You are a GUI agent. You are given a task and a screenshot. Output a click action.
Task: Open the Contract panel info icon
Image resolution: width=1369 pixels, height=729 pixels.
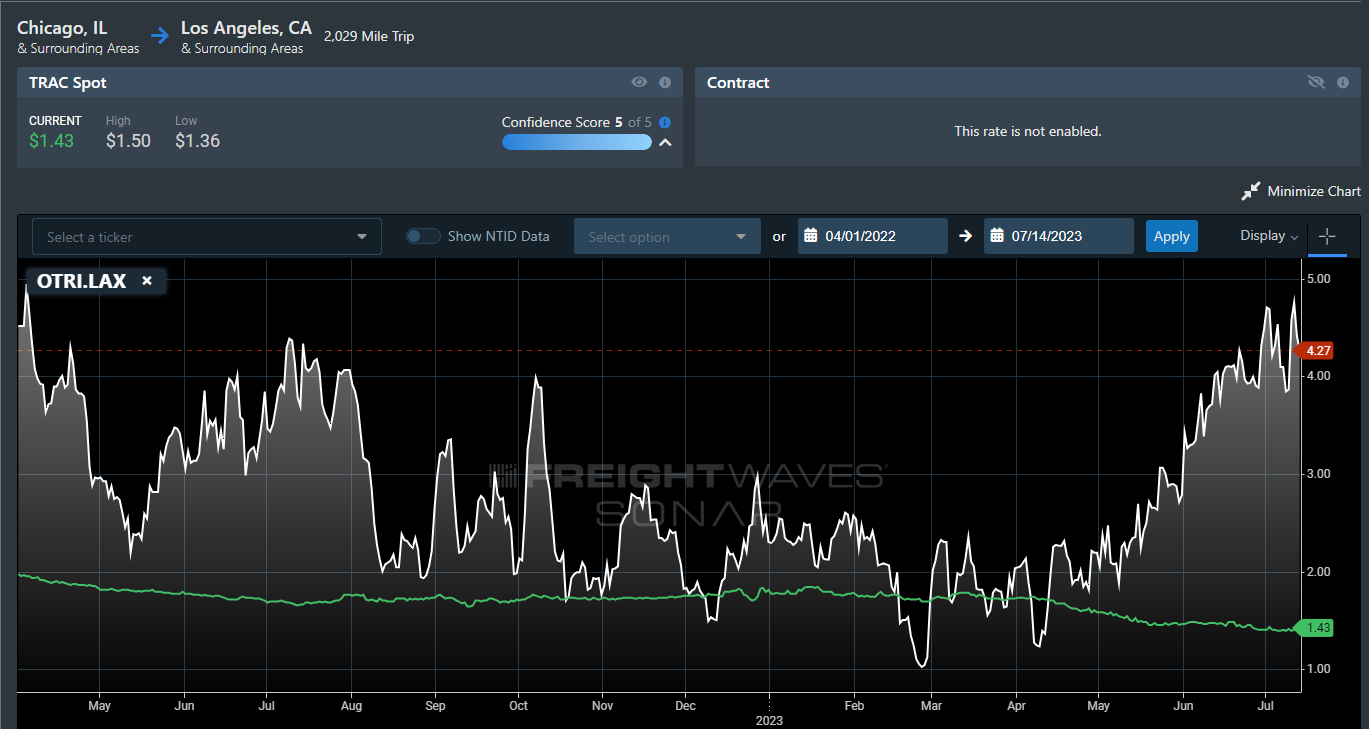[1342, 83]
